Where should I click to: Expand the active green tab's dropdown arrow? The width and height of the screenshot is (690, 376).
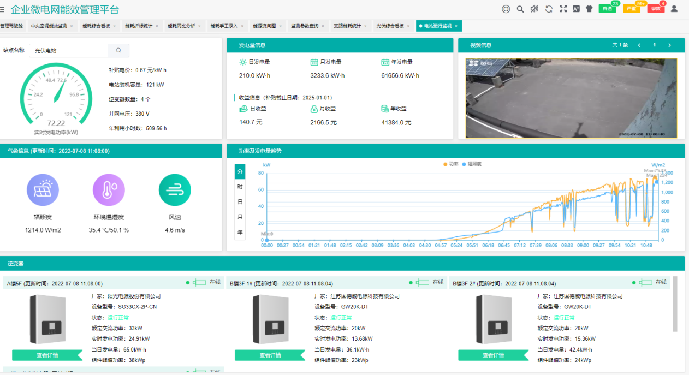pyautogui.click(x=456, y=26)
